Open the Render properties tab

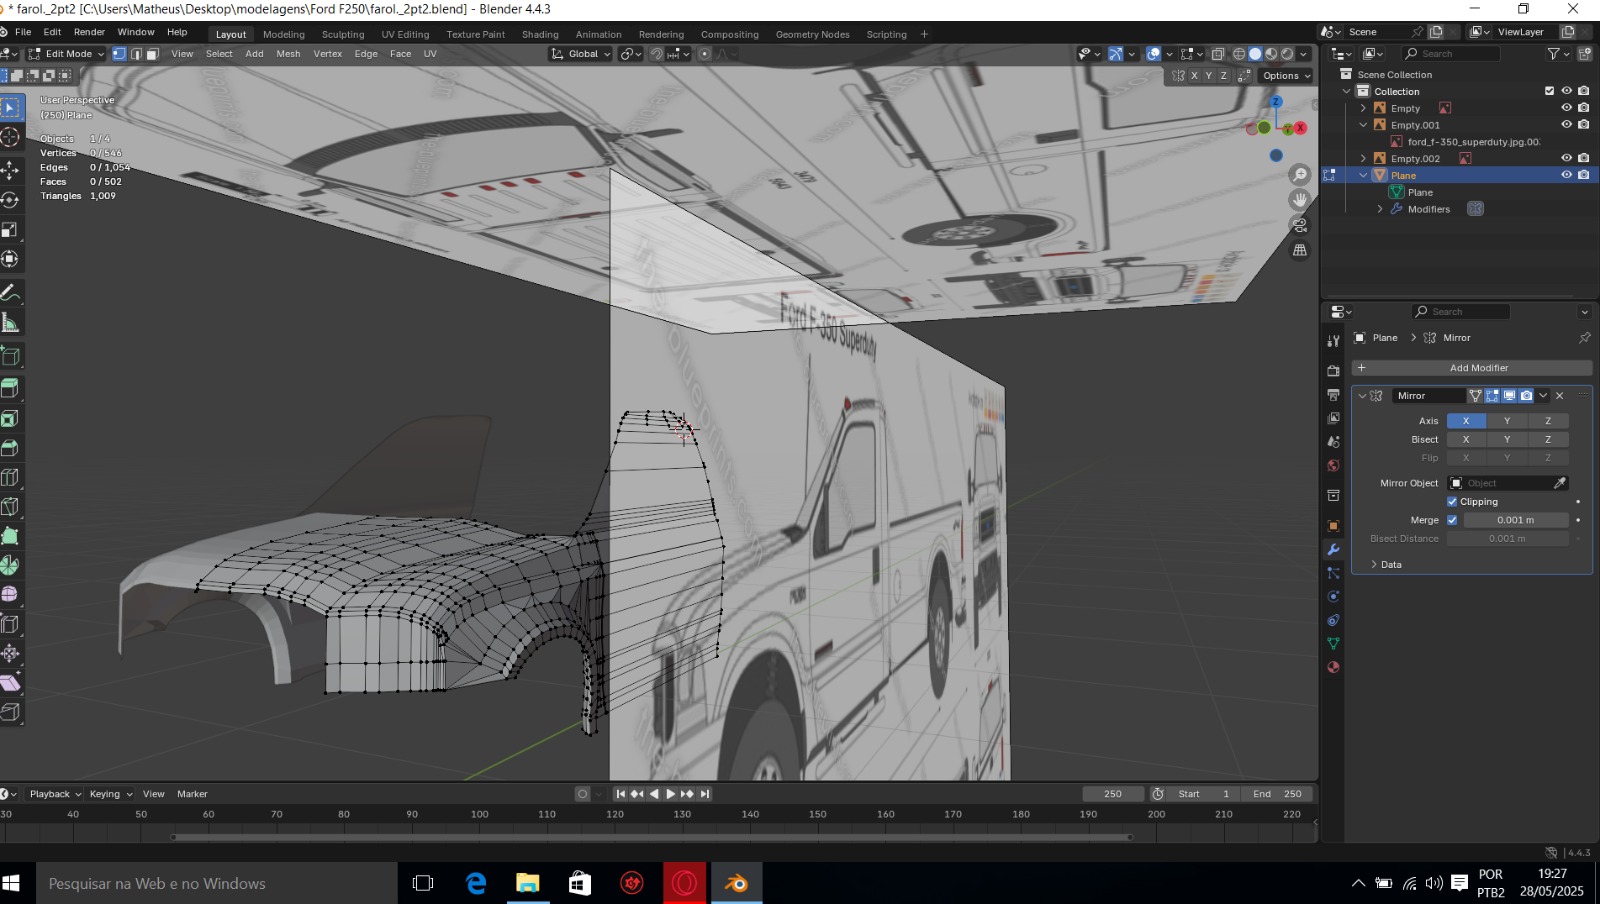(1333, 371)
